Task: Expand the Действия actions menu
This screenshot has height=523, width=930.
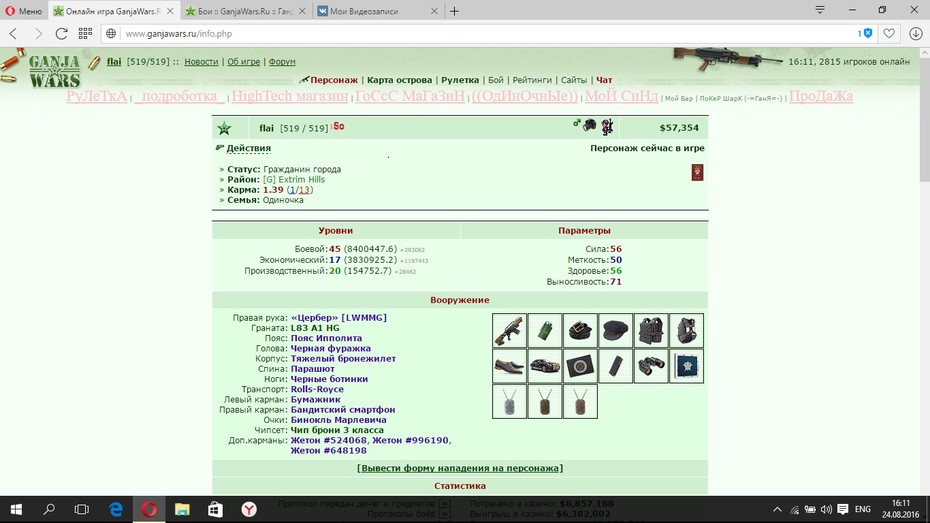Action: click(249, 148)
